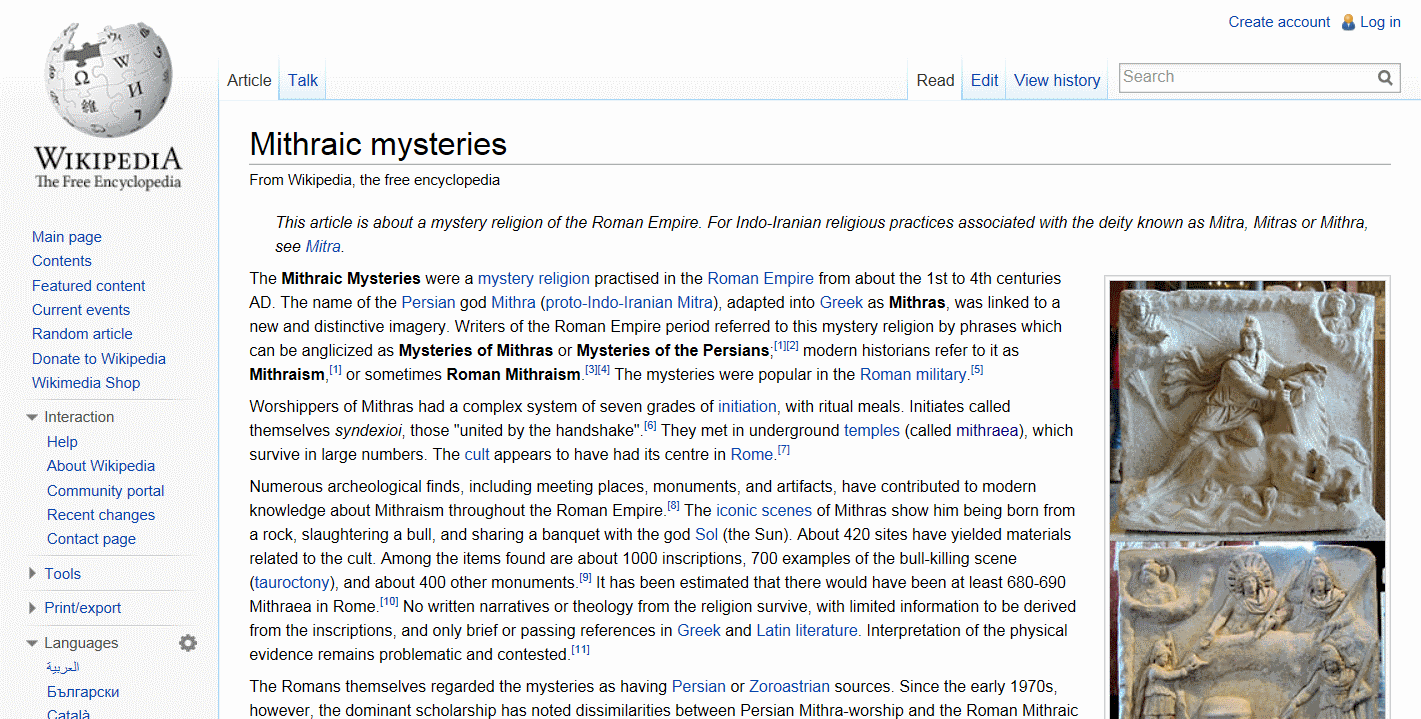Open a Random article

click(82, 334)
